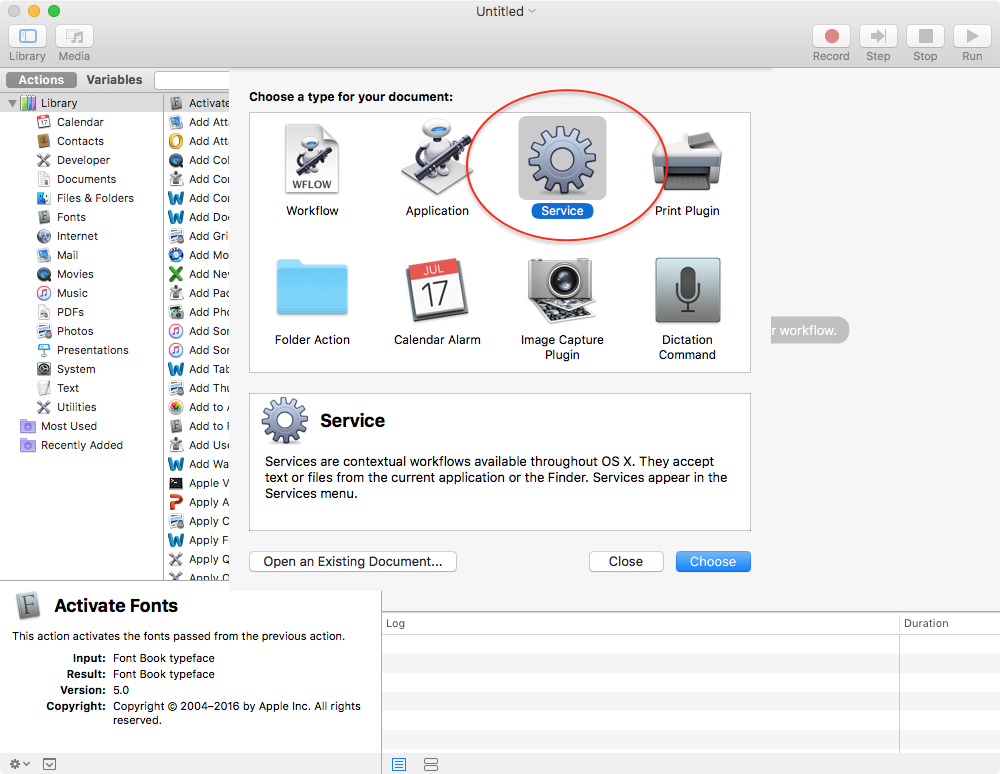
Task: Select the Add Gri action row
Action: pos(198,237)
